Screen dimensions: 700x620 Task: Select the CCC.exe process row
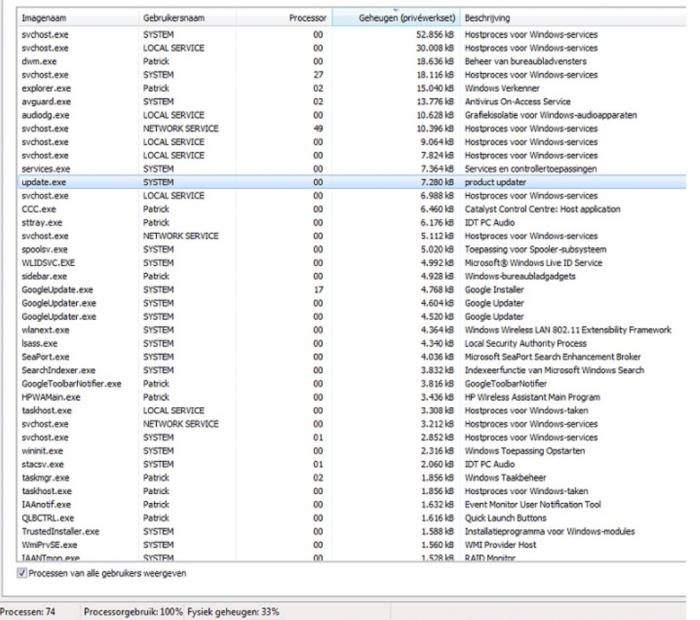351,209
